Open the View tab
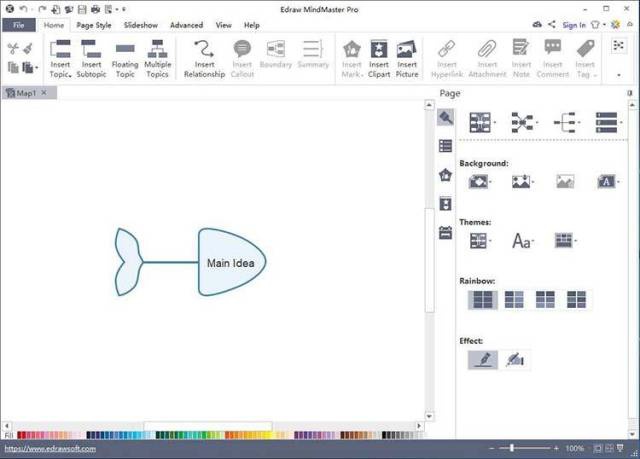640x459 pixels. (224, 25)
